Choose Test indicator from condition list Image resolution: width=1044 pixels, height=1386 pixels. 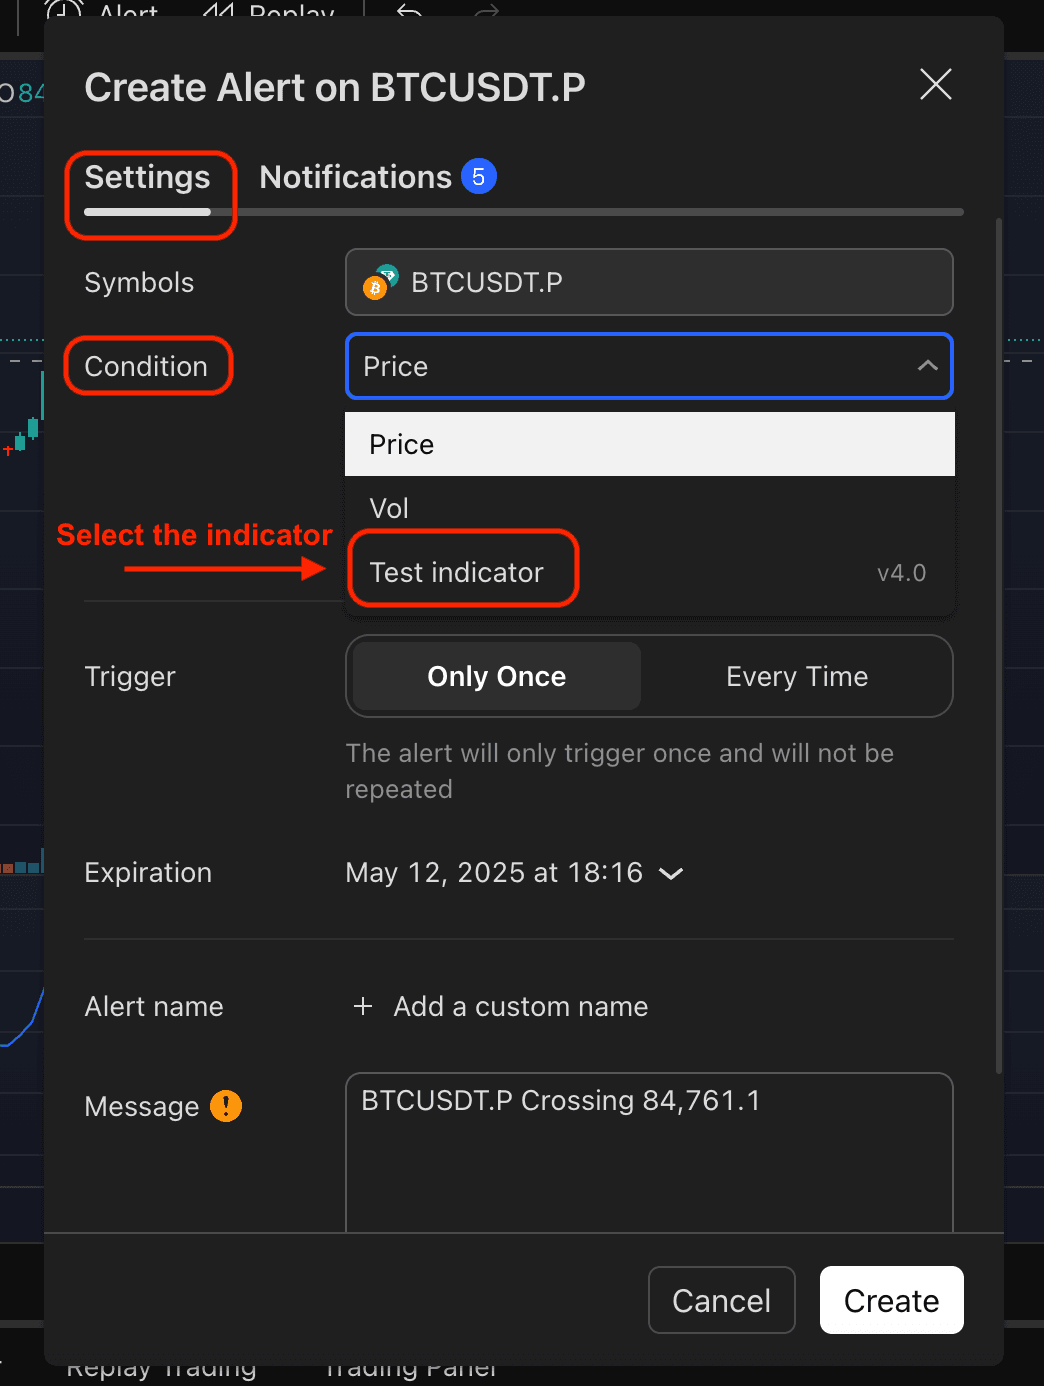click(457, 572)
